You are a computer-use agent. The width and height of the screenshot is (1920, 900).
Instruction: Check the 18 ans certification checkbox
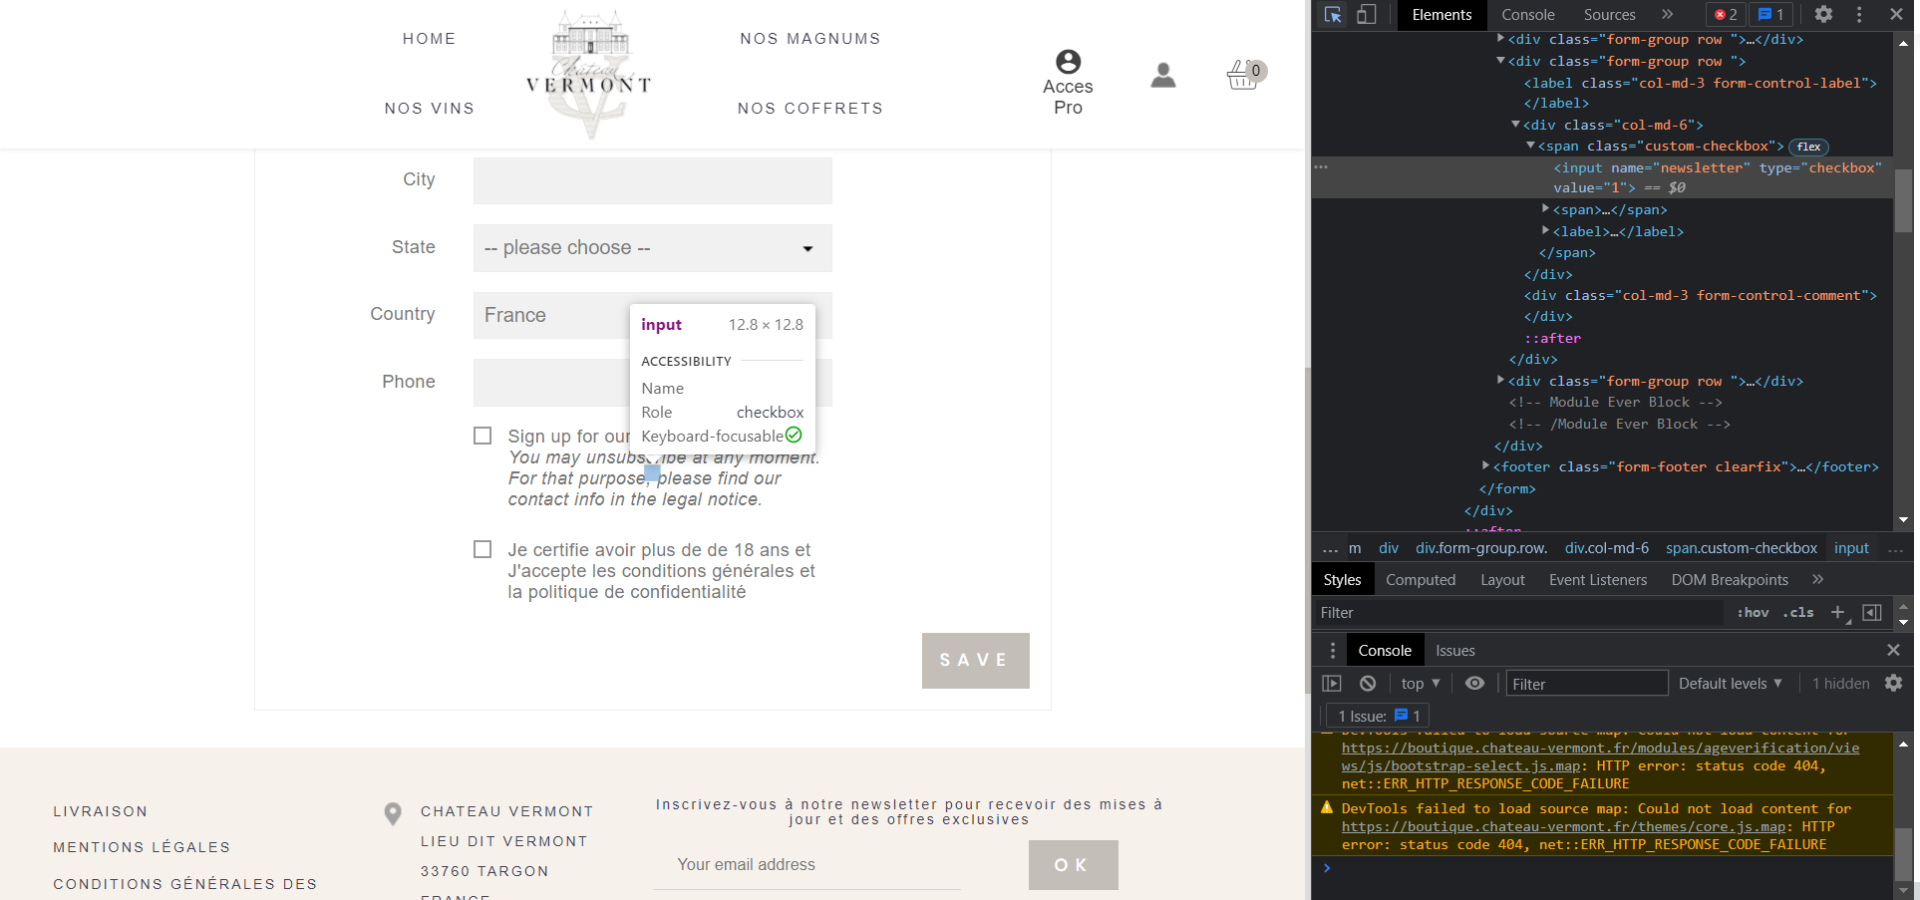pyautogui.click(x=483, y=549)
